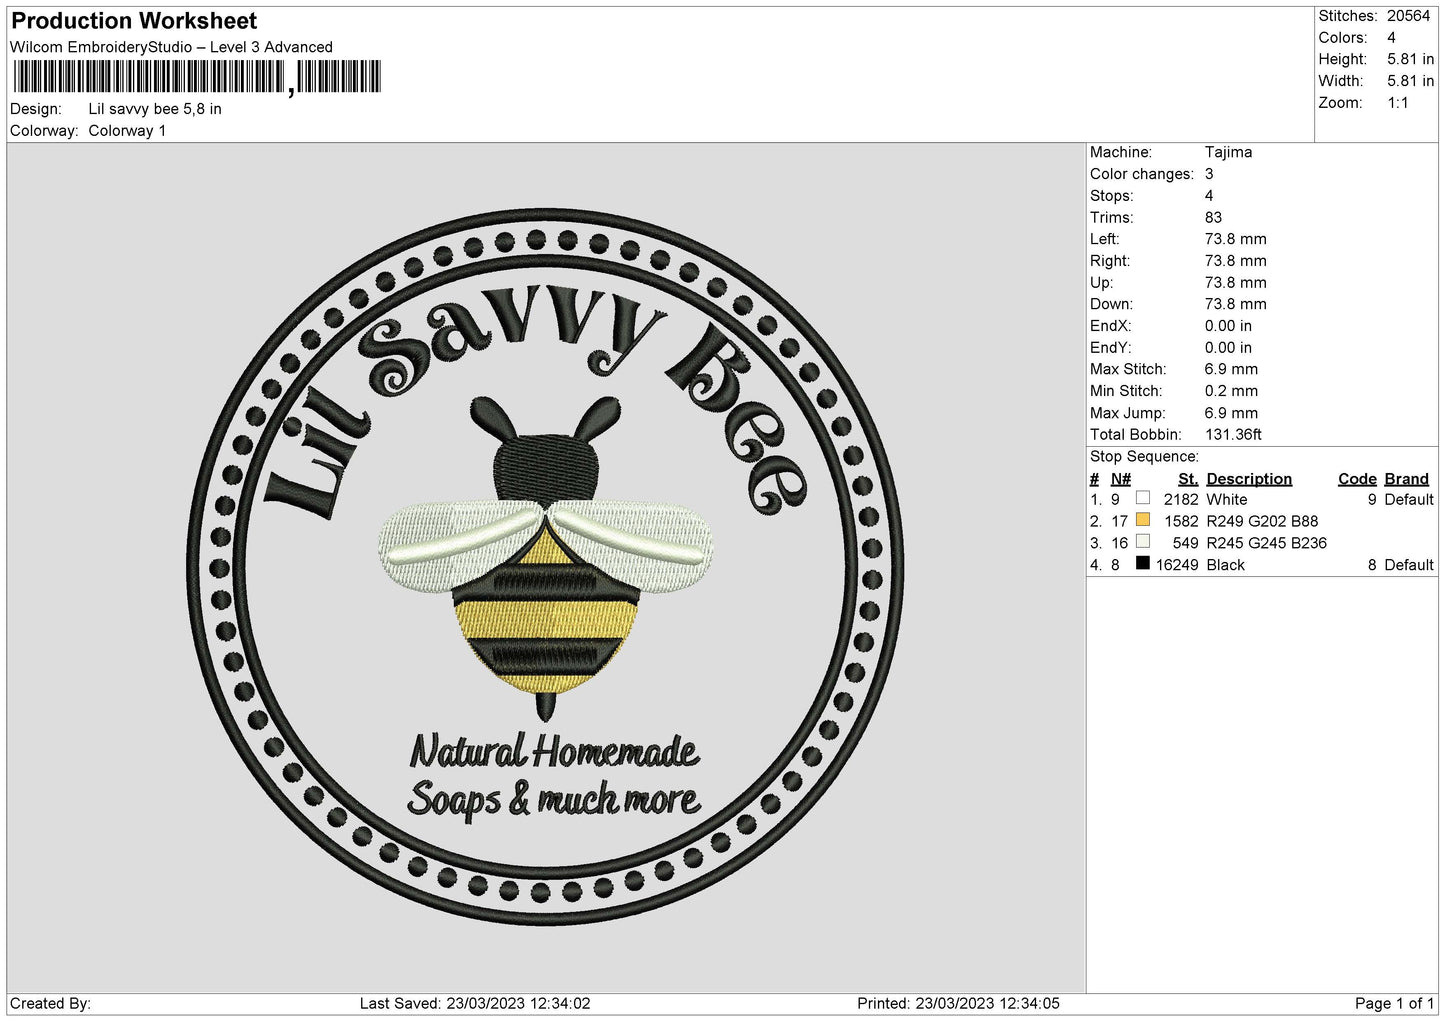
Task: Click the Zoom value '1:1'
Action: point(1397,103)
